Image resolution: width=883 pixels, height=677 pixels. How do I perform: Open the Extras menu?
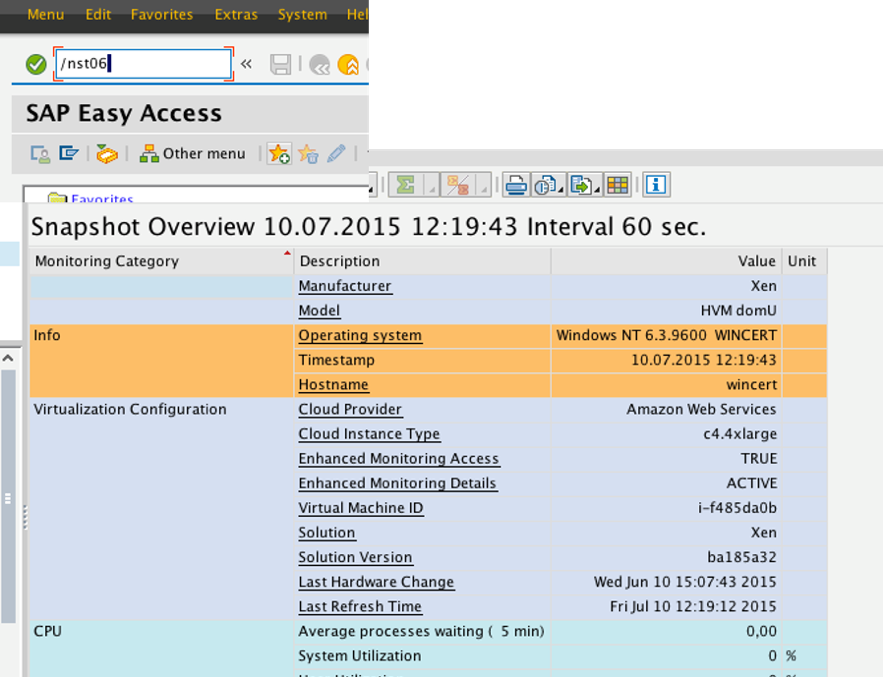pos(236,14)
